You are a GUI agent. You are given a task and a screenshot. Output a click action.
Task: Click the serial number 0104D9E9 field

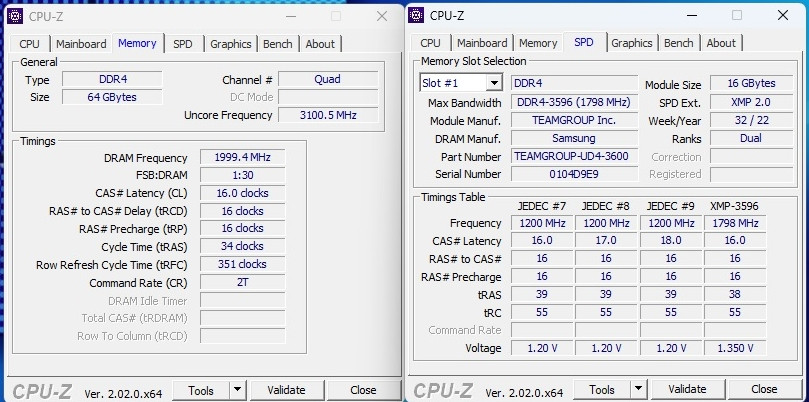575,174
